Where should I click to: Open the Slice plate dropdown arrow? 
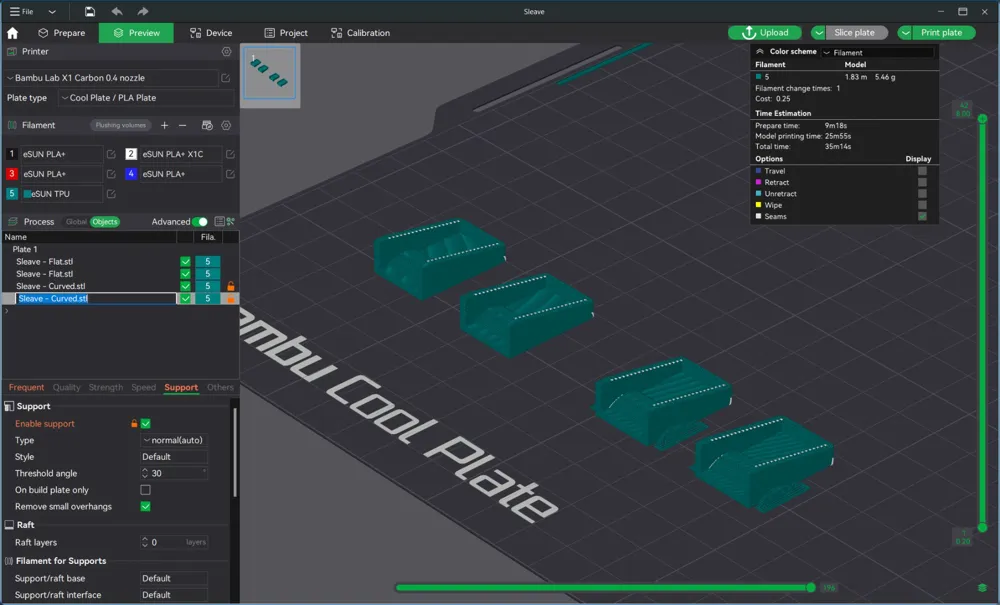[x=818, y=33]
